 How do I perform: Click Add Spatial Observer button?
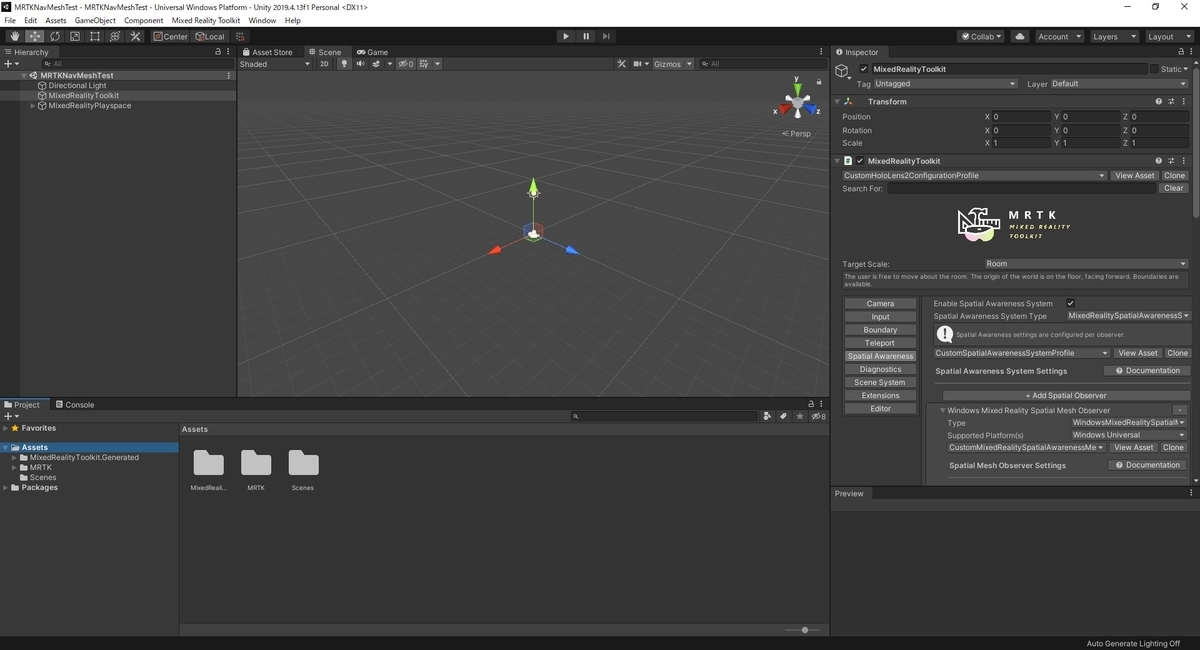tap(1065, 396)
